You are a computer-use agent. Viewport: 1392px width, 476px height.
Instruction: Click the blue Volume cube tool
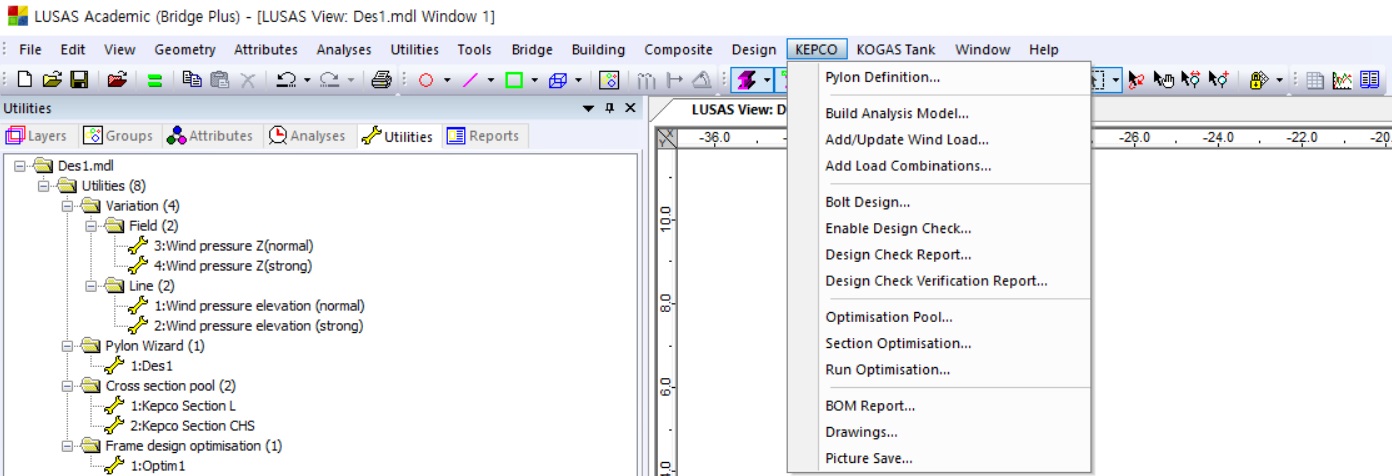(558, 80)
